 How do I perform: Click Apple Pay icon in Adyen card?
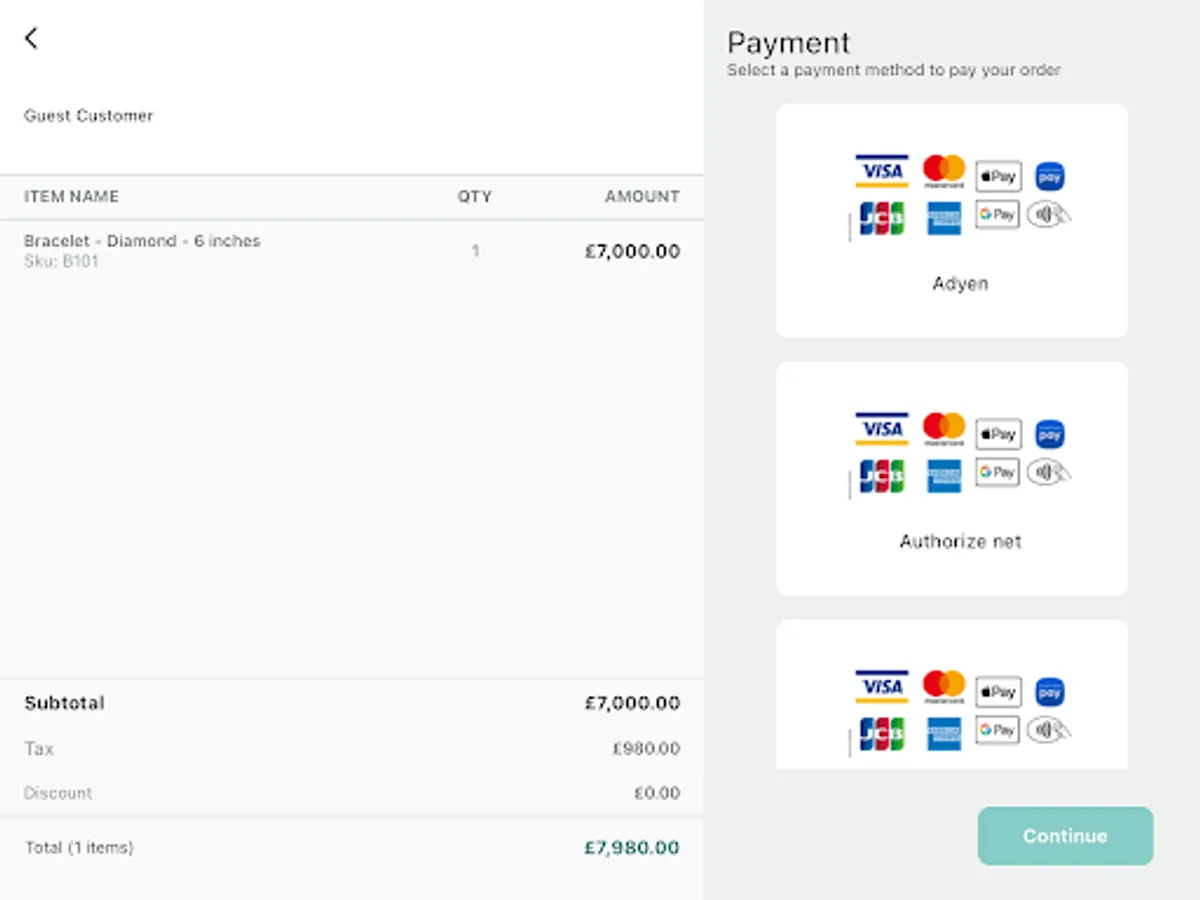(x=998, y=176)
